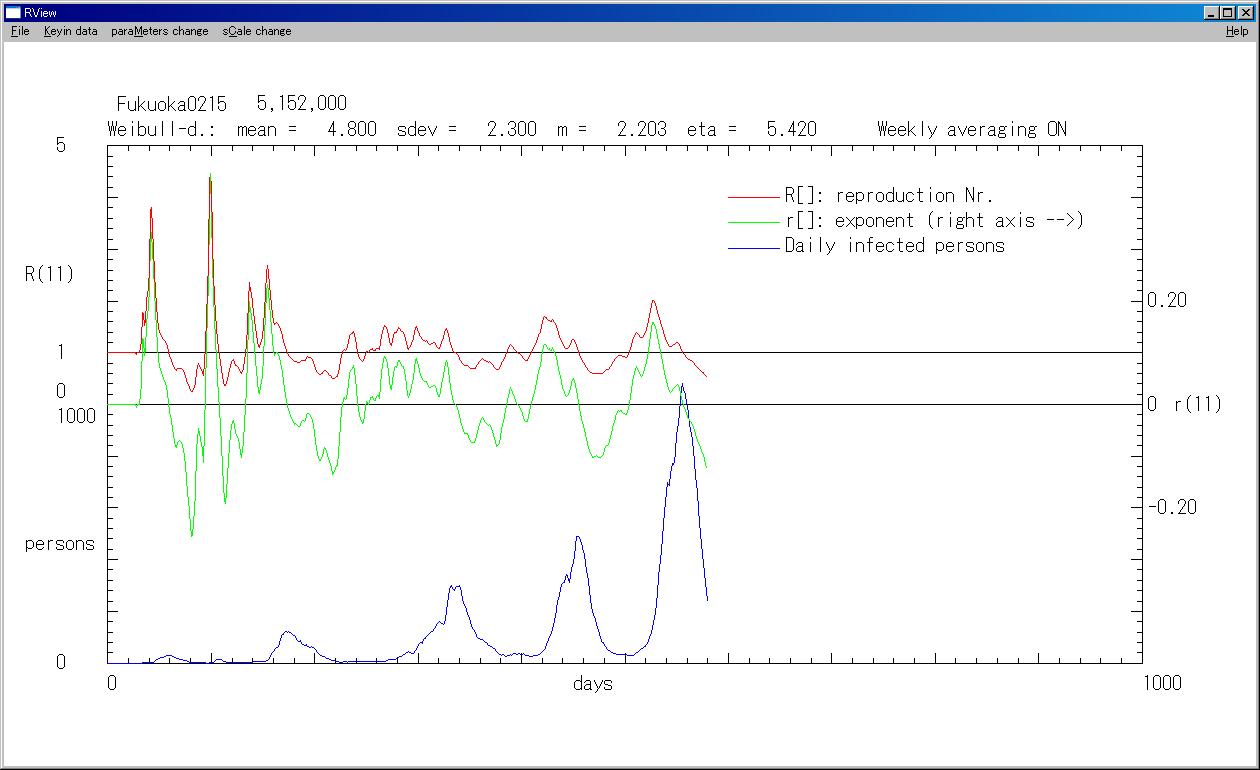Screen dimensions: 1260x770
Task: Open the paraMeters change menu
Action: pyautogui.click(x=160, y=31)
